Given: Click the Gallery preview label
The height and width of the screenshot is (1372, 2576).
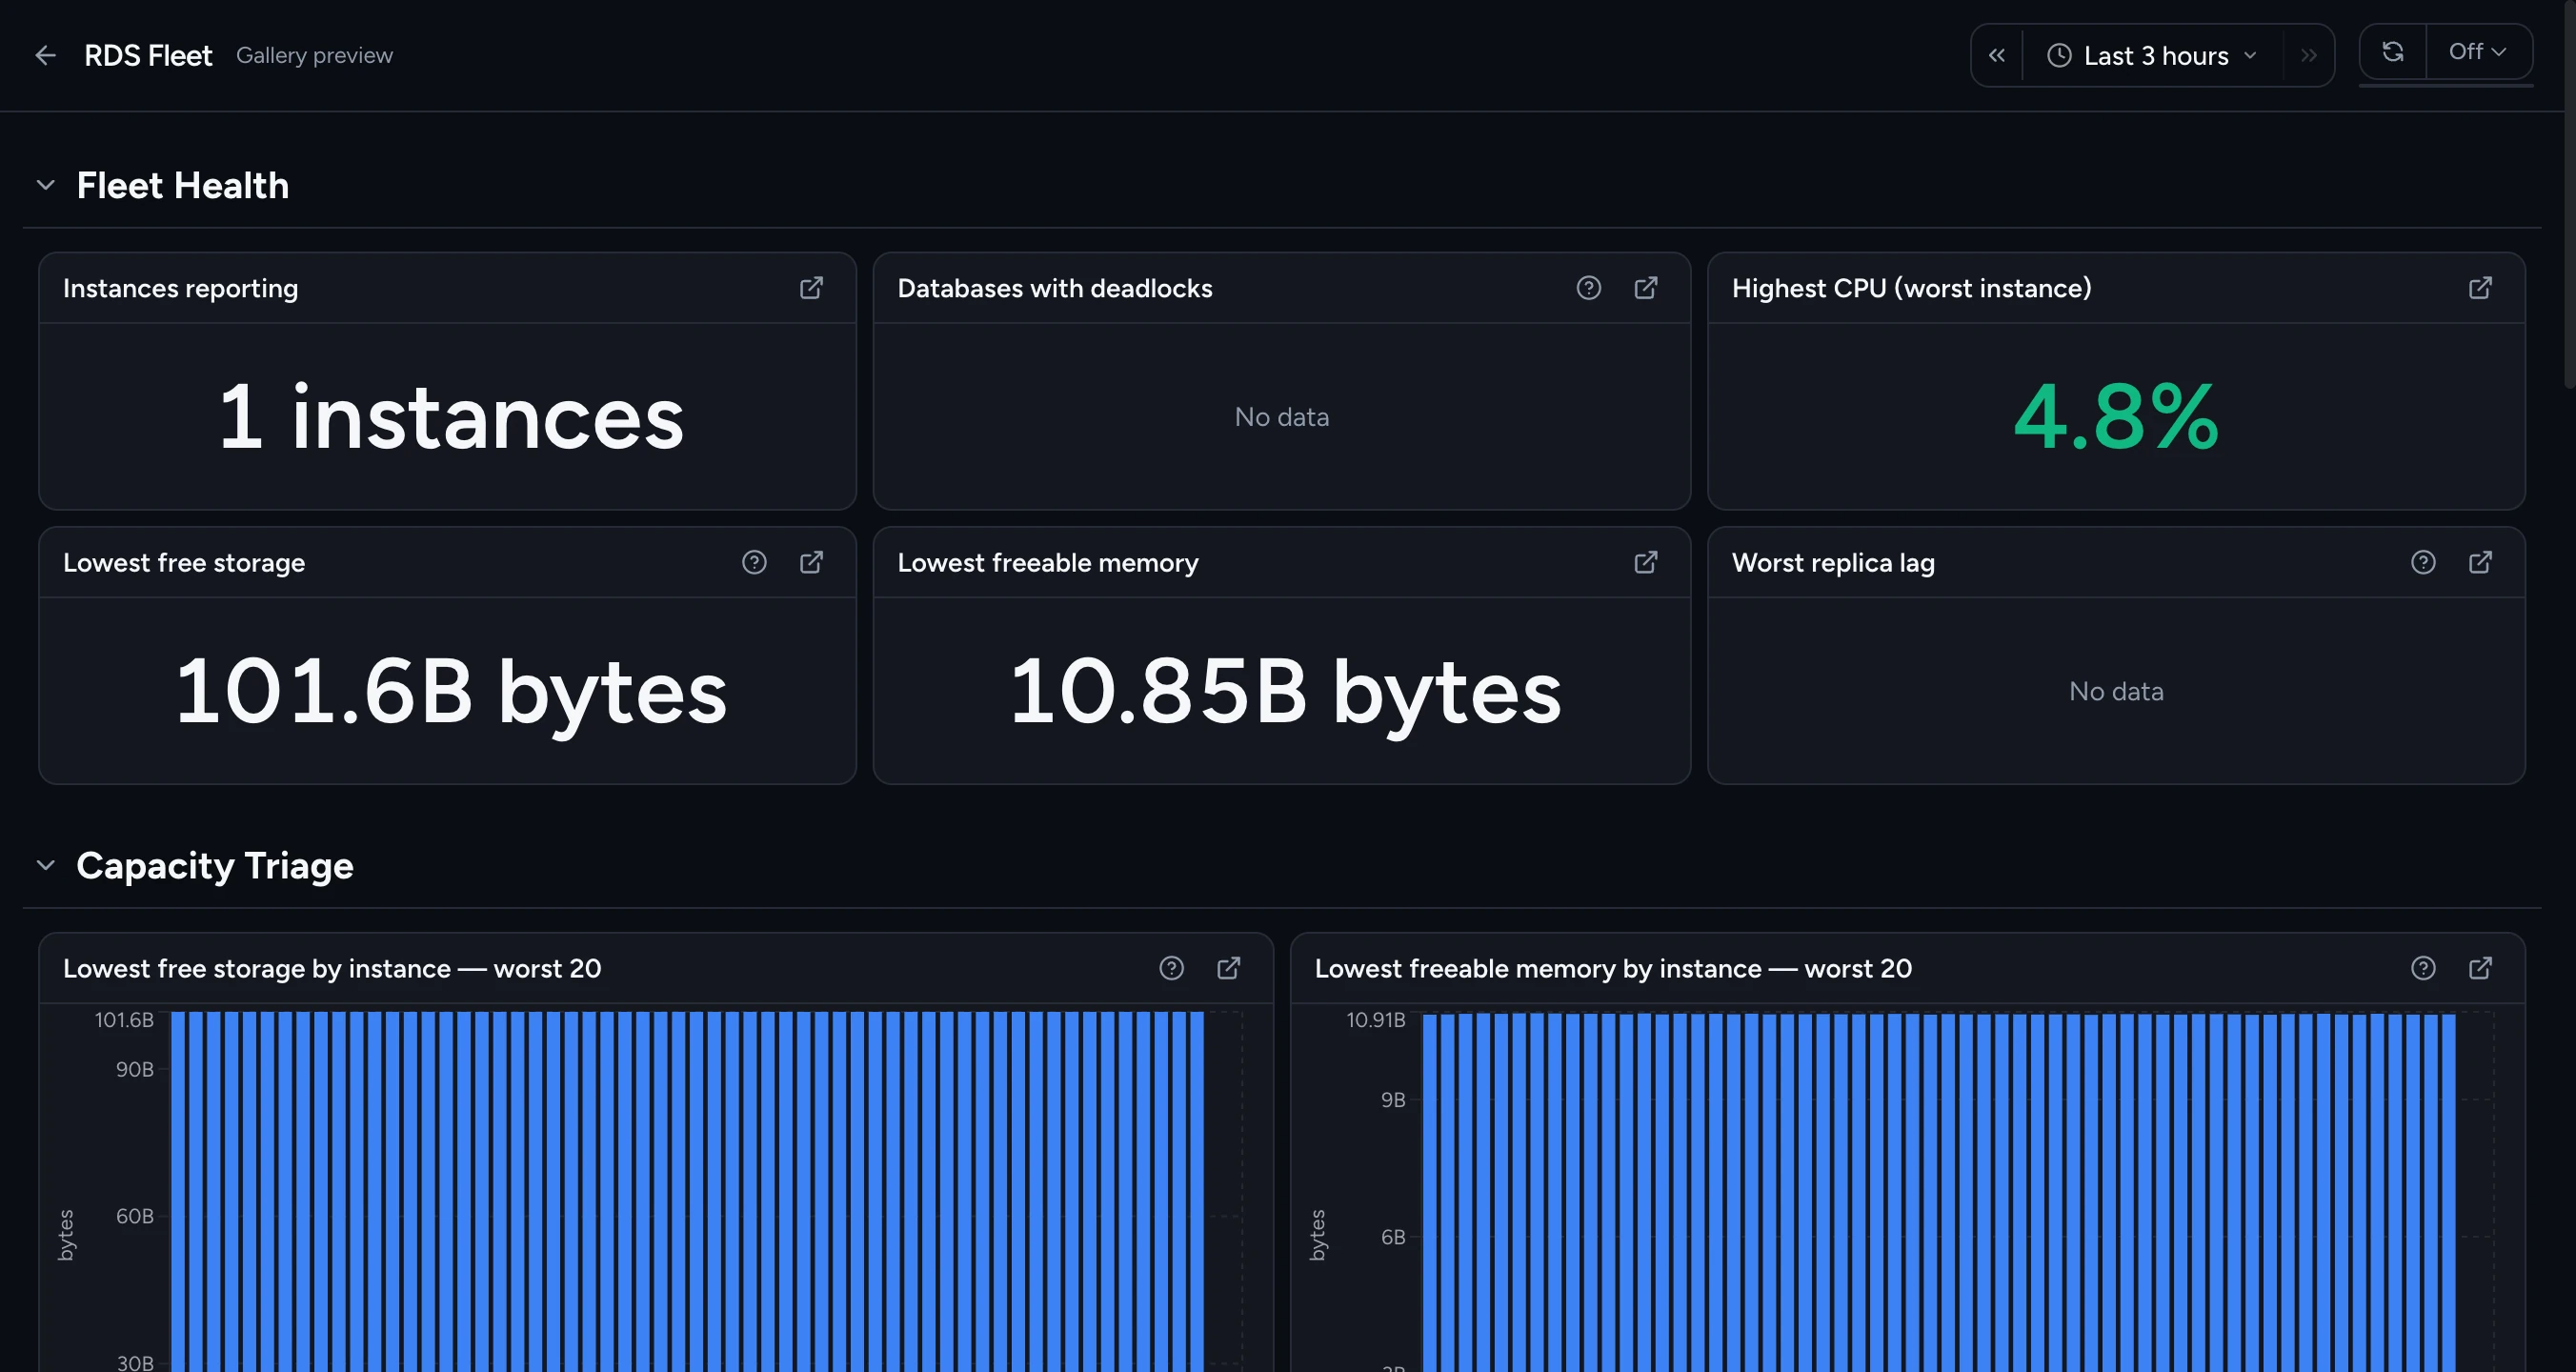Looking at the screenshot, I should point(314,55).
